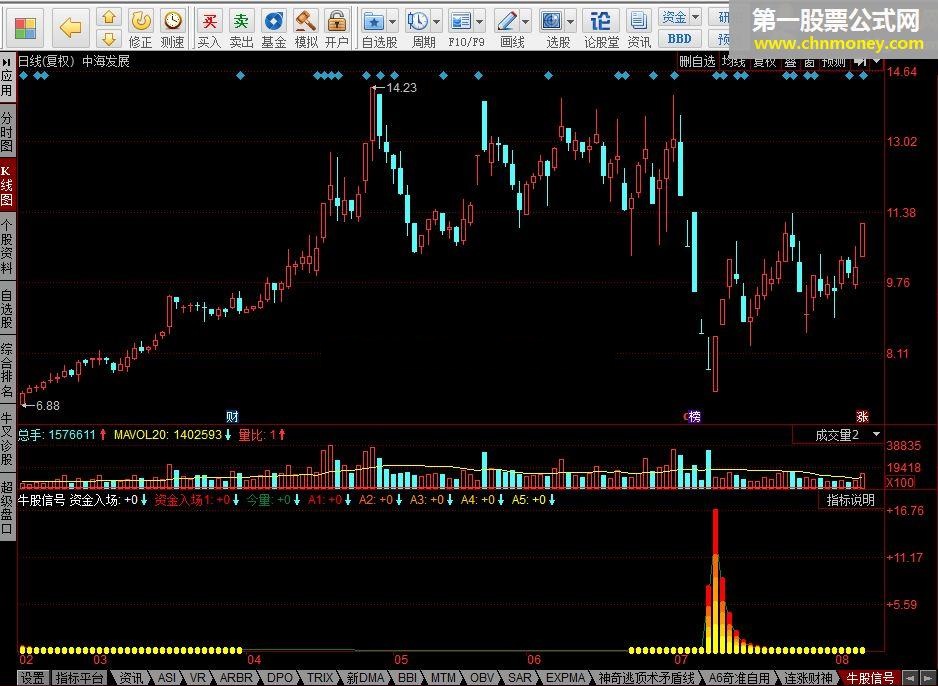The image size is (938, 686).
Task: Click the 中海发展 stock name
Action: tap(106, 61)
